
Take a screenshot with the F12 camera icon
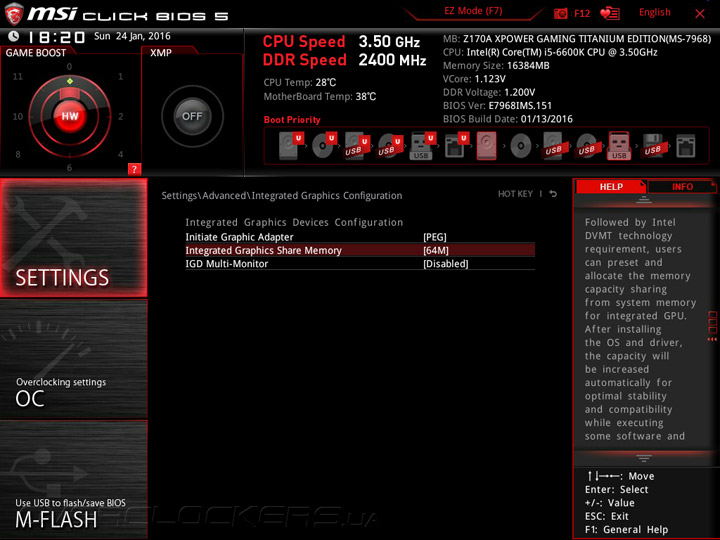(x=572, y=13)
